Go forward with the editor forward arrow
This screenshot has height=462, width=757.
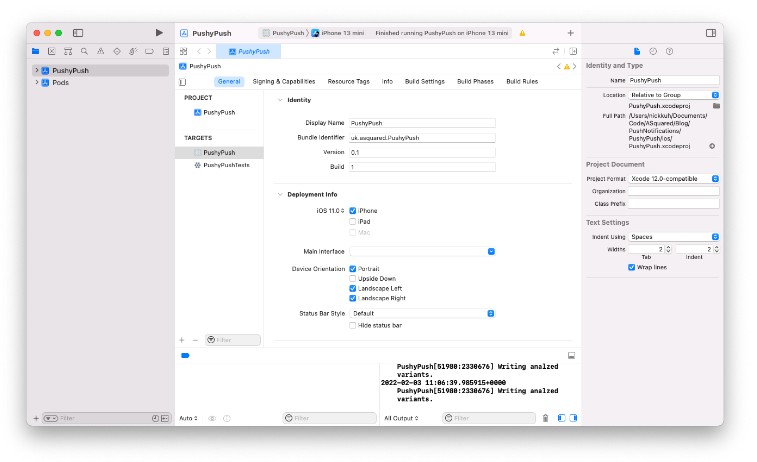(209, 51)
